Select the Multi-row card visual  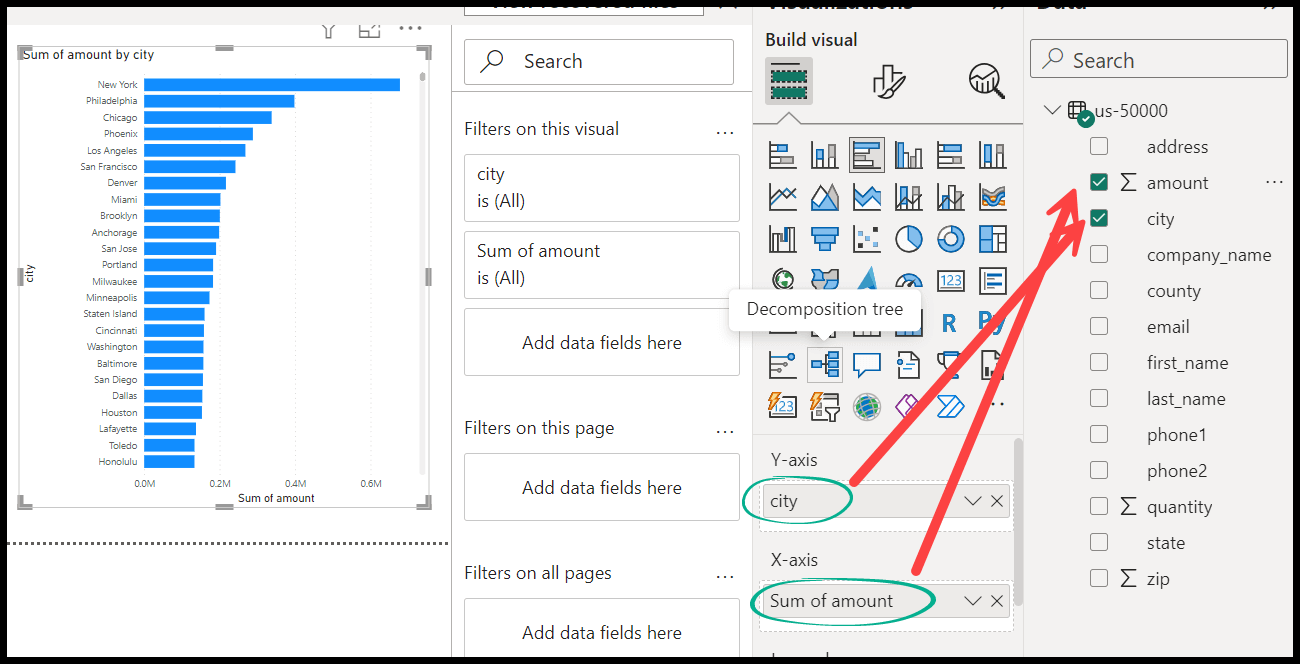click(993, 280)
